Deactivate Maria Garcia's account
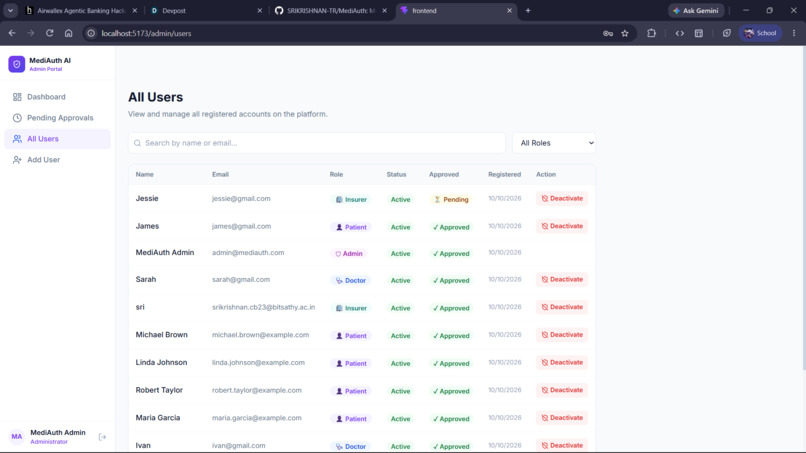This screenshot has width=806, height=453. click(562, 418)
